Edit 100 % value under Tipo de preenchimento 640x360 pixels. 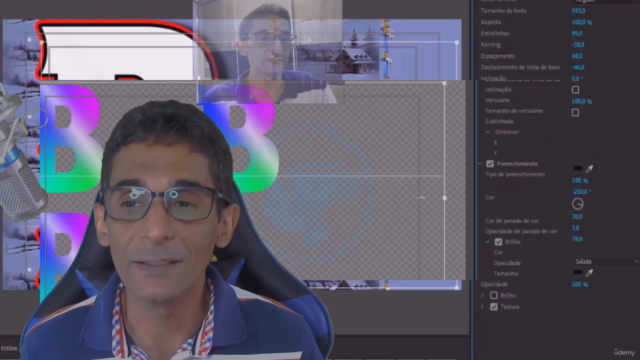(x=580, y=180)
